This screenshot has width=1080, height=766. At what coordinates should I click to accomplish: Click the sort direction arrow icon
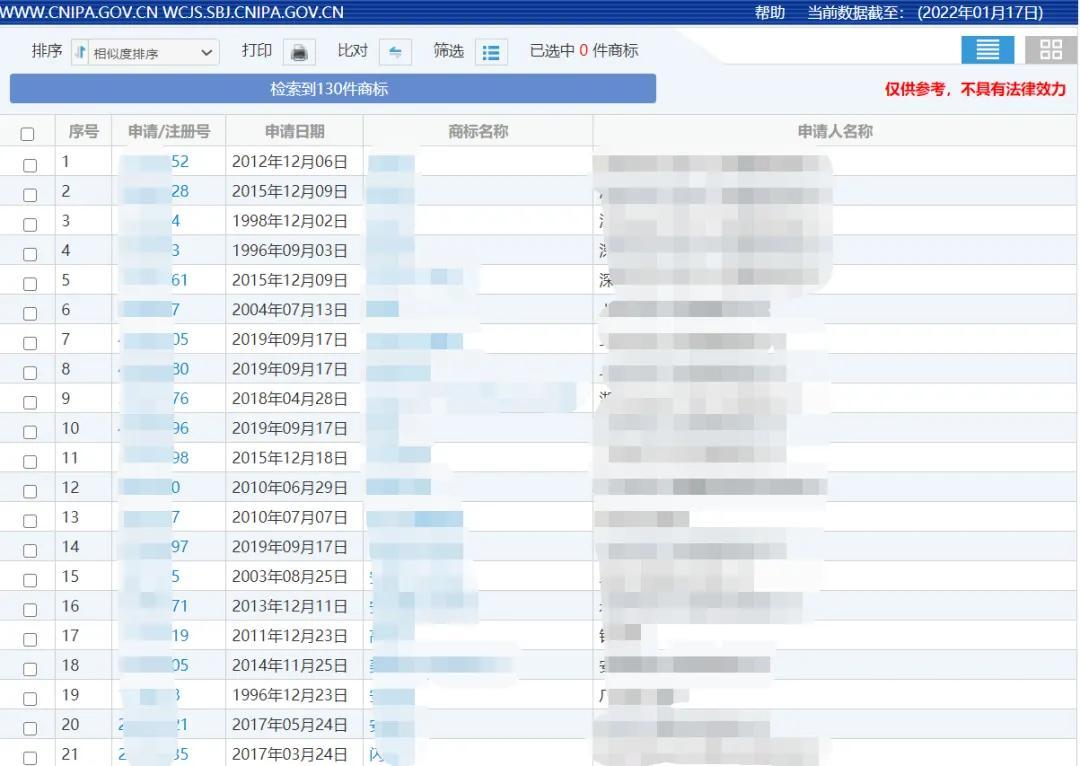pyautogui.click(x=80, y=52)
